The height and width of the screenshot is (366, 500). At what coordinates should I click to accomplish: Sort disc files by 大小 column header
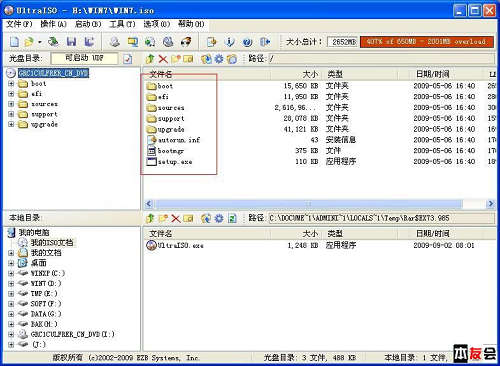coord(296,74)
